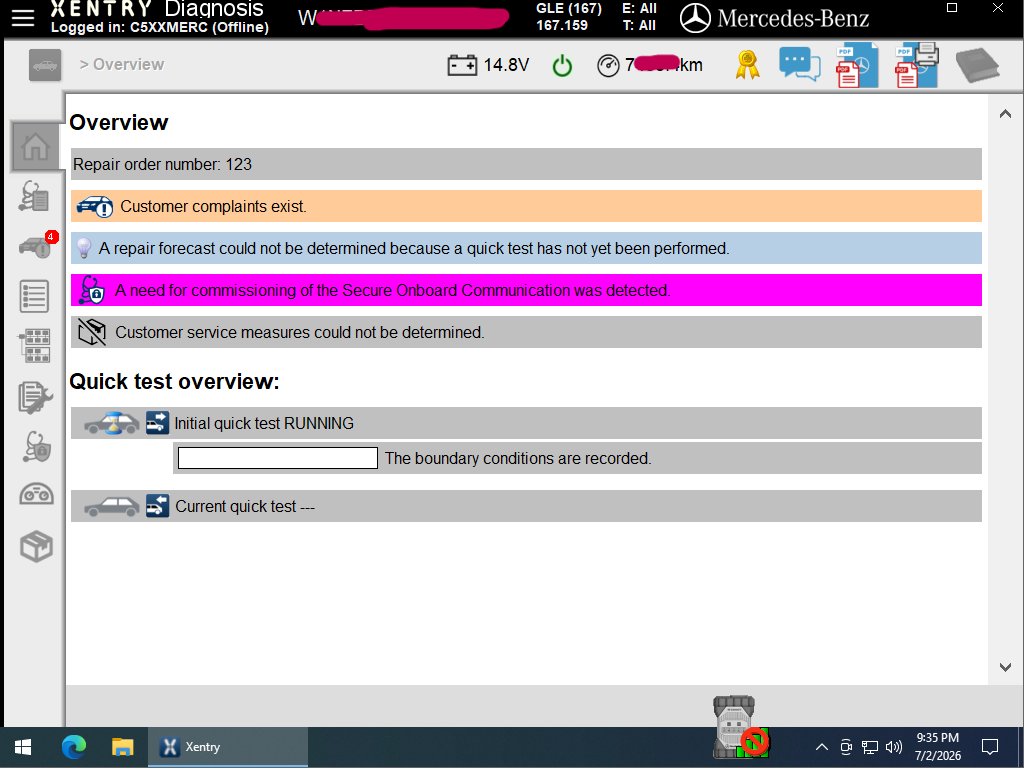
Task: Open the hamburger main menu
Action: coord(23,18)
